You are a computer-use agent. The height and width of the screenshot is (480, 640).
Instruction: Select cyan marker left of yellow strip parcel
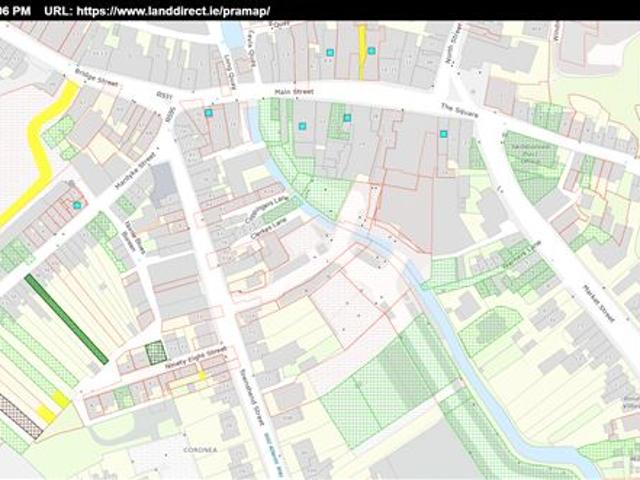click(x=329, y=51)
